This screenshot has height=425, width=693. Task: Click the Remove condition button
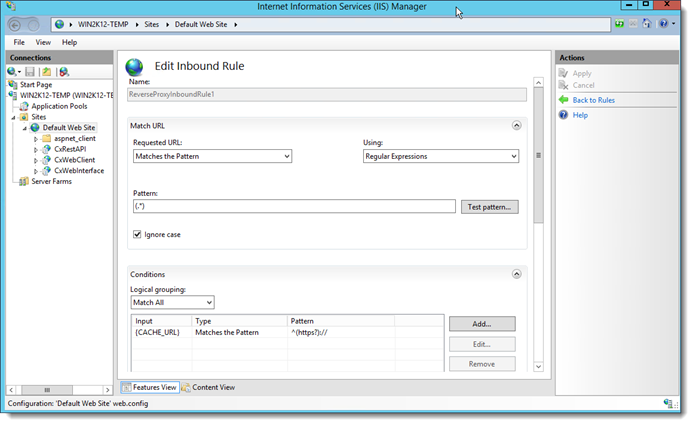point(482,364)
